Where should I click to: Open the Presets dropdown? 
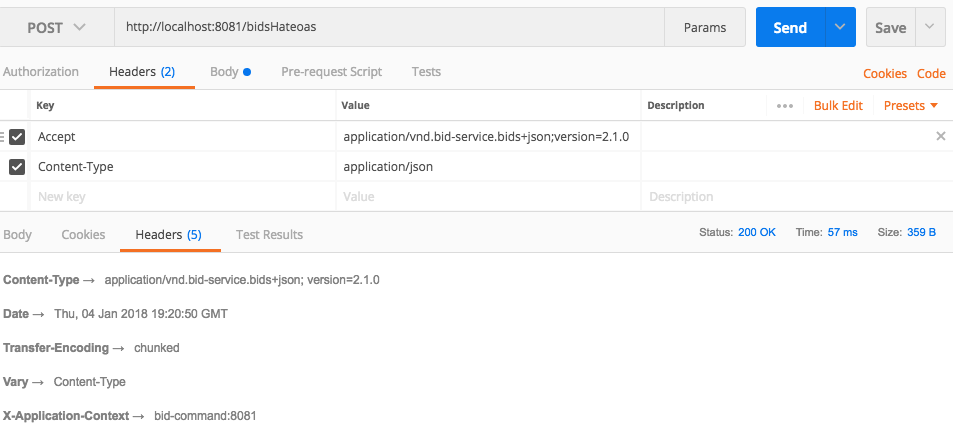coord(911,106)
